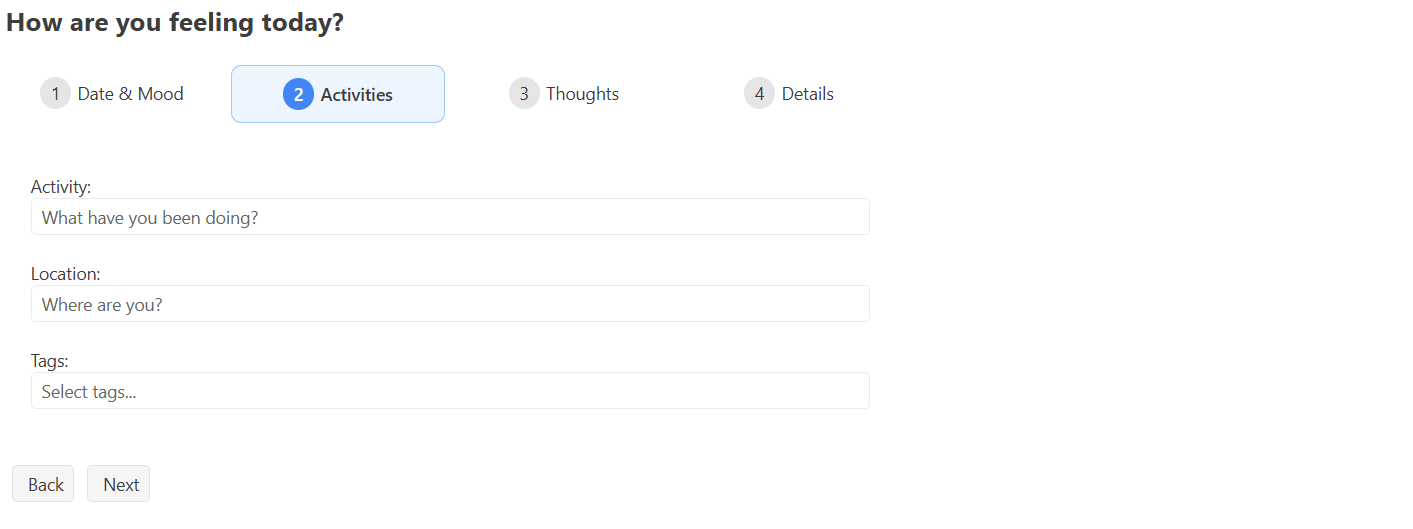
Task: Proceed with the Next button
Action: tap(118, 484)
